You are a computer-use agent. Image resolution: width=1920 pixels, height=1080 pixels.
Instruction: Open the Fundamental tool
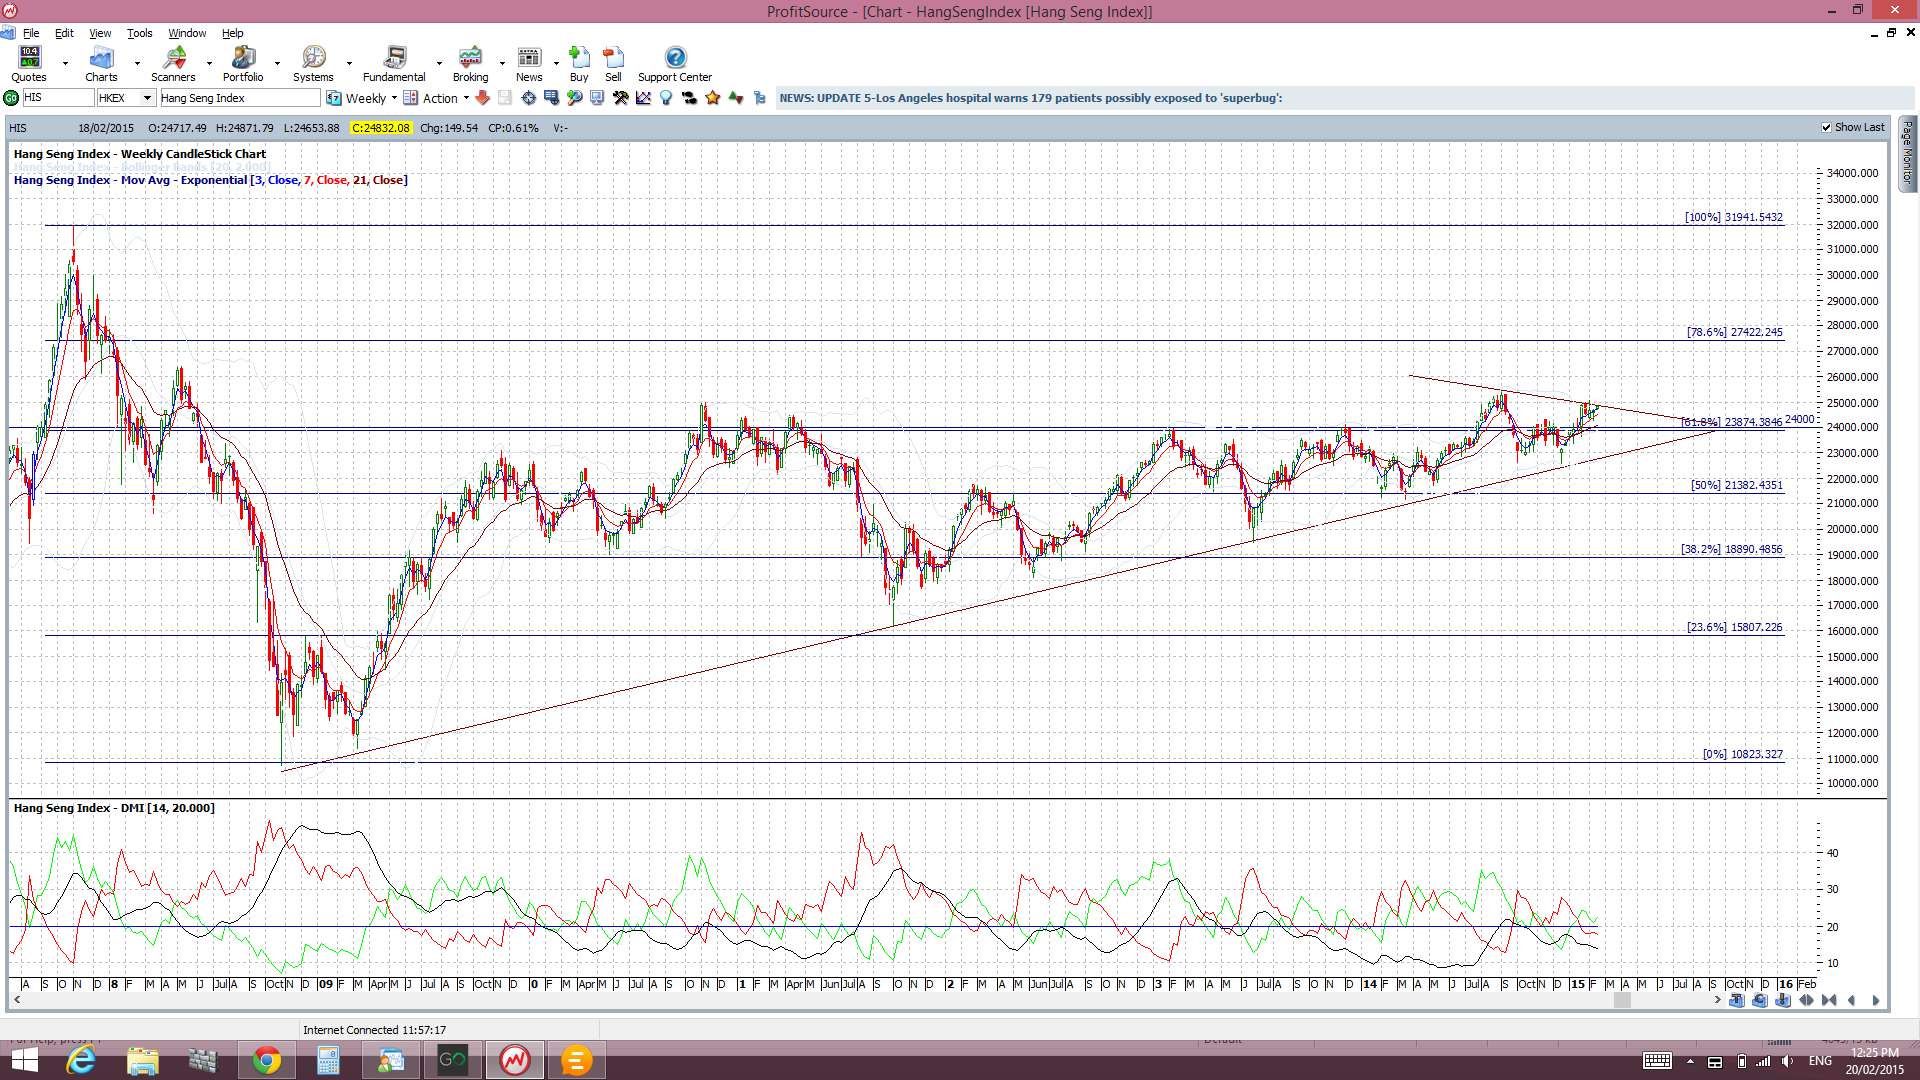tap(394, 64)
